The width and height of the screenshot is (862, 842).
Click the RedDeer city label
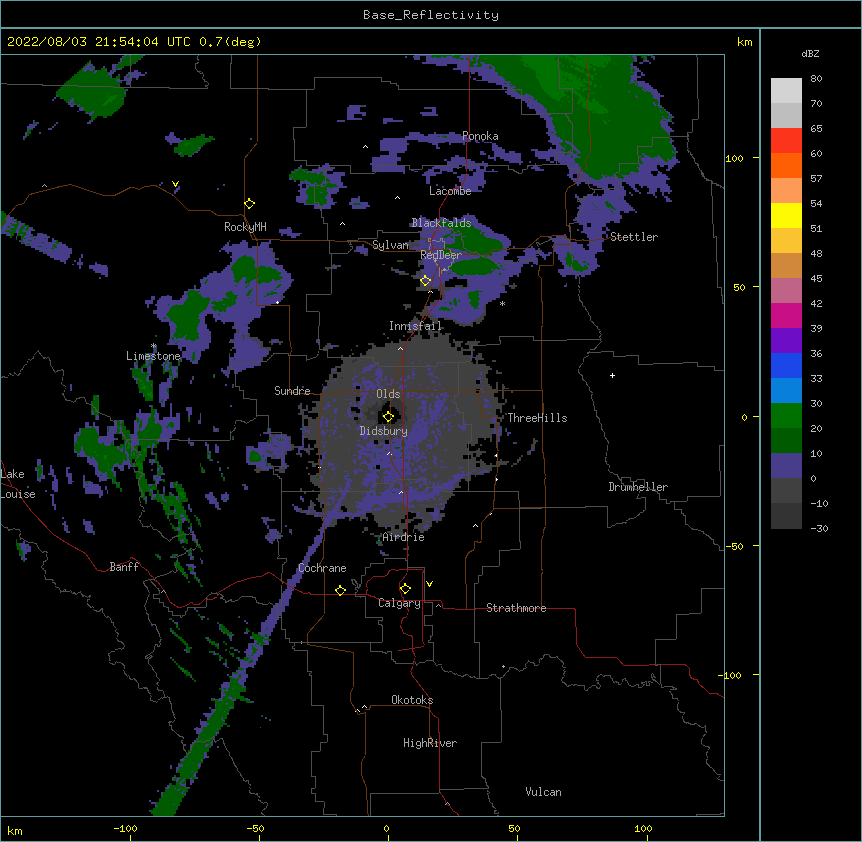pyautogui.click(x=440, y=255)
